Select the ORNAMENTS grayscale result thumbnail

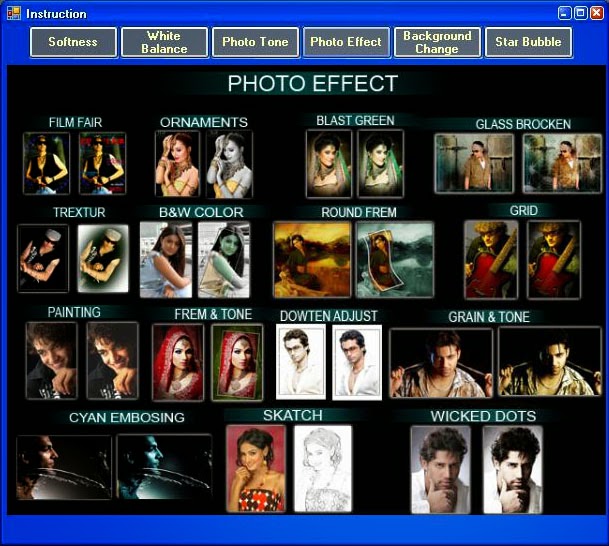230,163
